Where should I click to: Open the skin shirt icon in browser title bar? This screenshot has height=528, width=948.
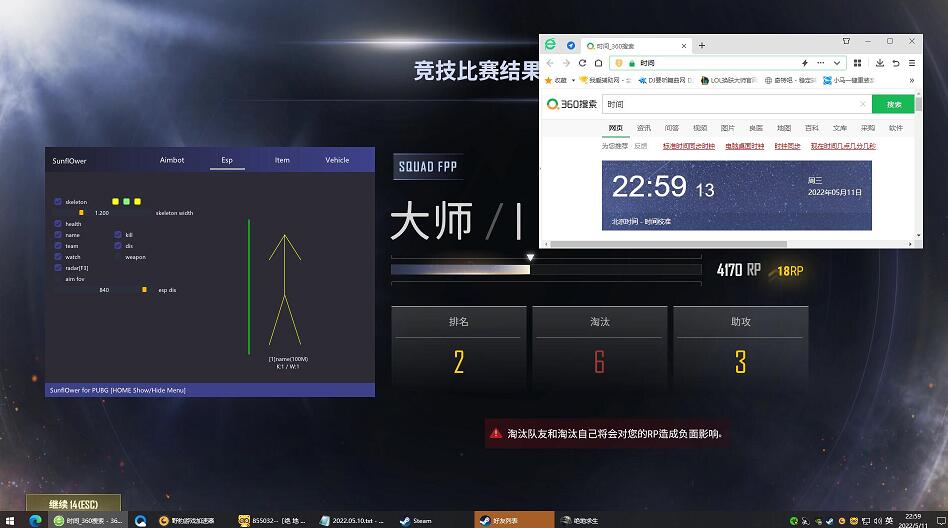tap(846, 41)
